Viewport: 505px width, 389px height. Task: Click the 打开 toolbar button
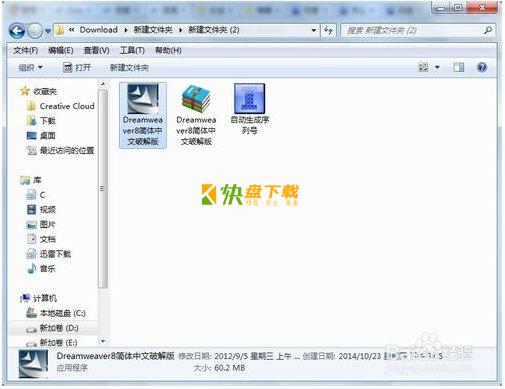77,68
